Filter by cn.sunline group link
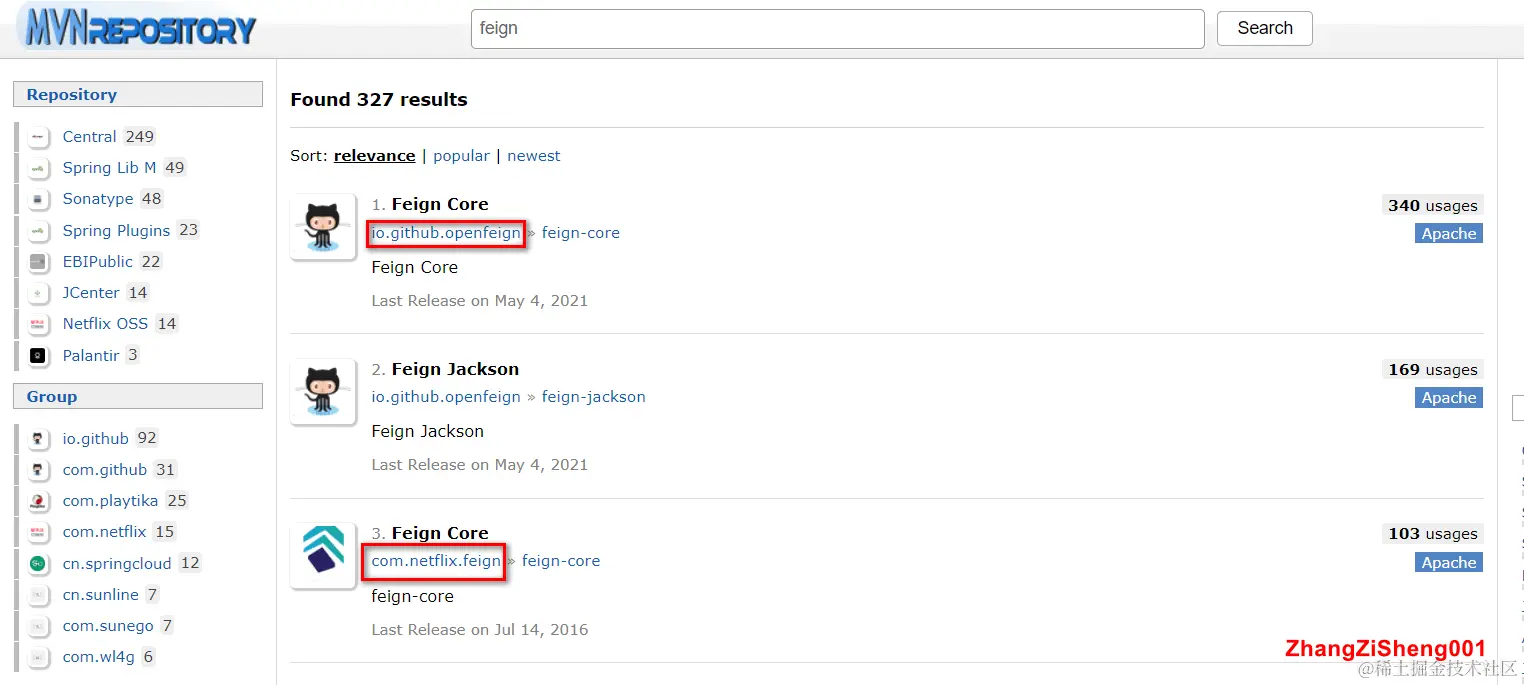1524x685 pixels. click(x=100, y=595)
